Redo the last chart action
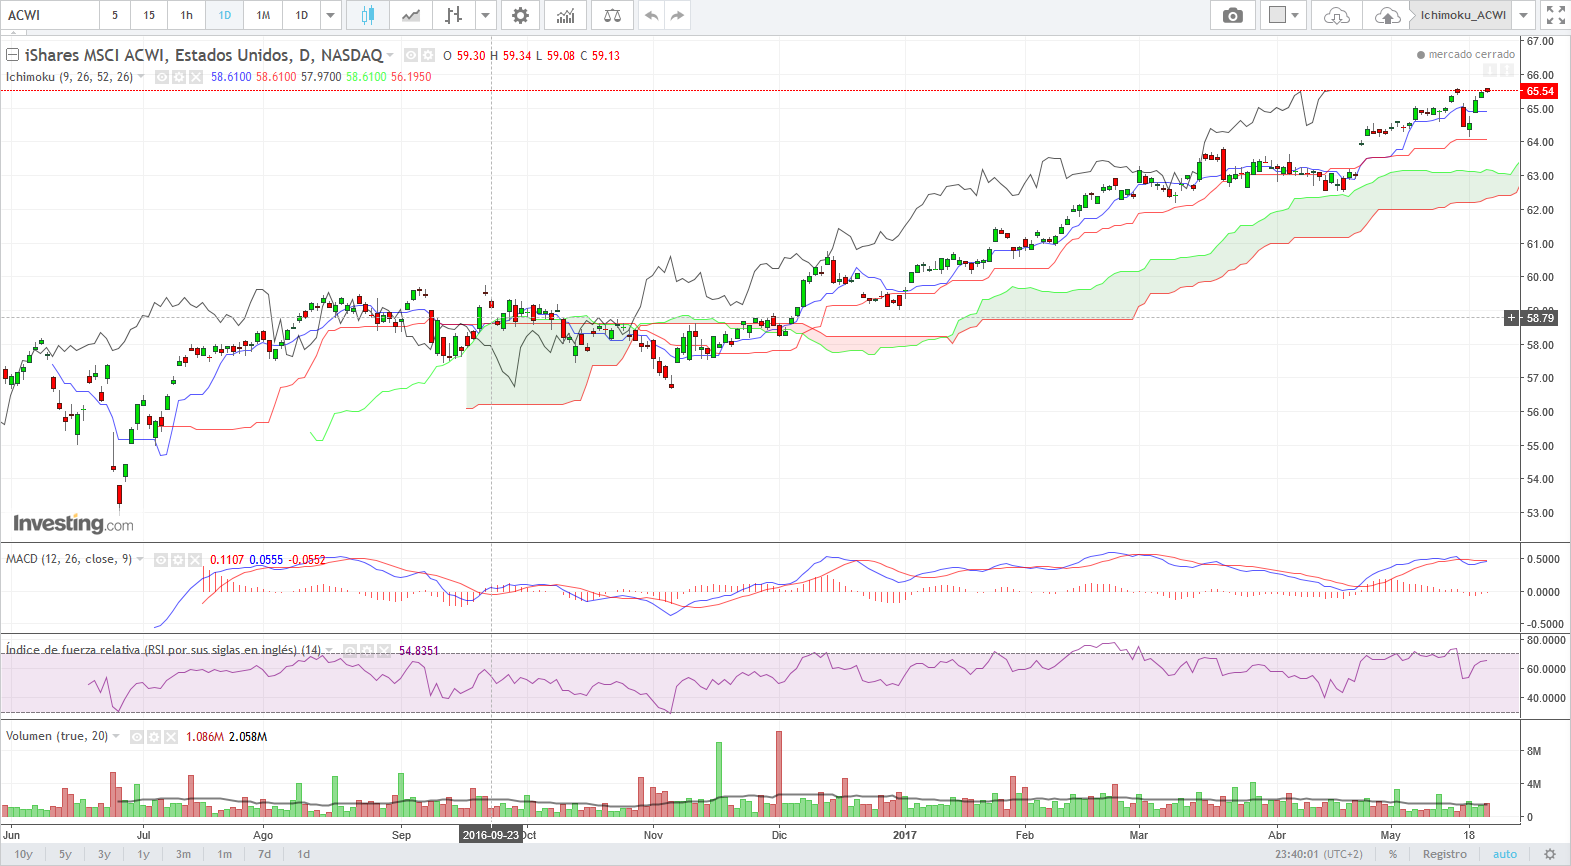Image resolution: width=1571 pixels, height=866 pixels. pos(678,15)
